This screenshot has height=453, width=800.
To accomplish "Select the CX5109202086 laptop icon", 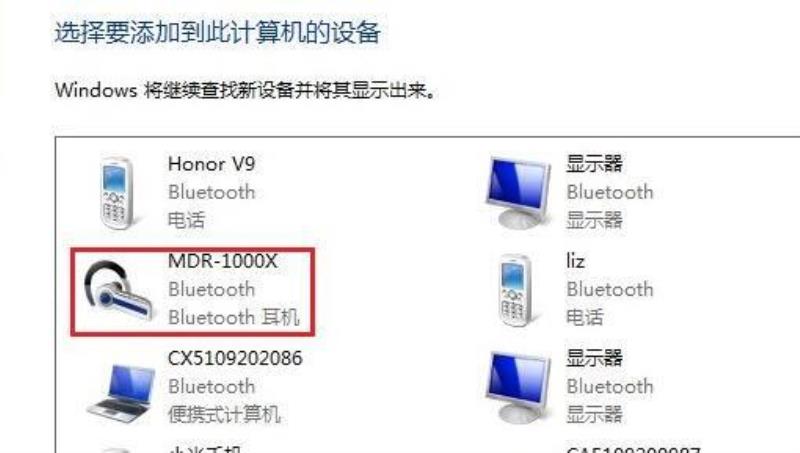I will tap(121, 393).
